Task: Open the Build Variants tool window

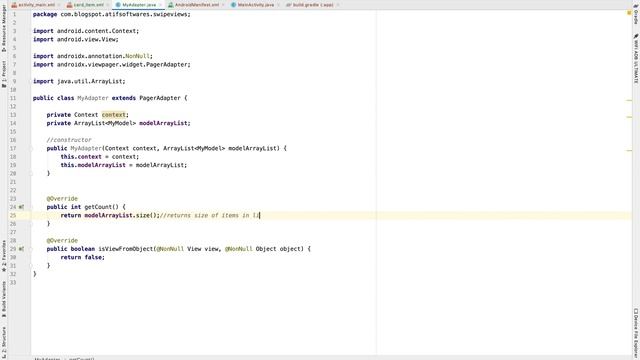Action: click(4, 299)
